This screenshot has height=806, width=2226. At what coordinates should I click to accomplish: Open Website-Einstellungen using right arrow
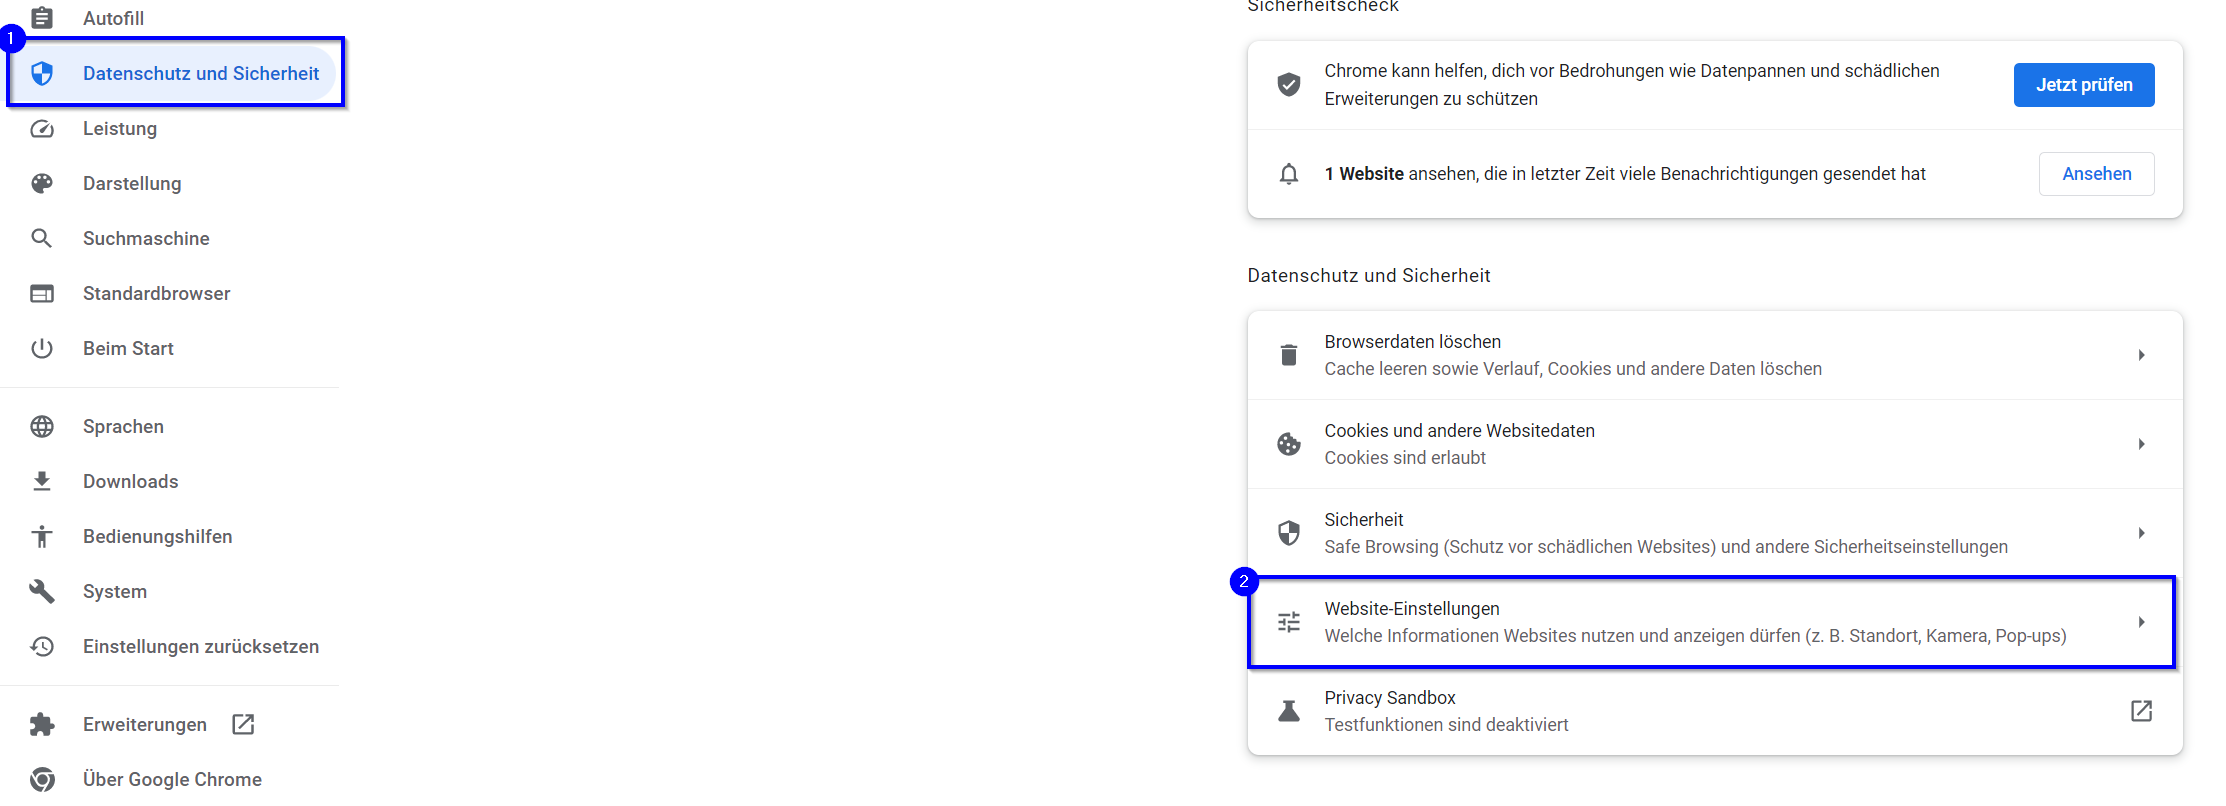(2141, 622)
